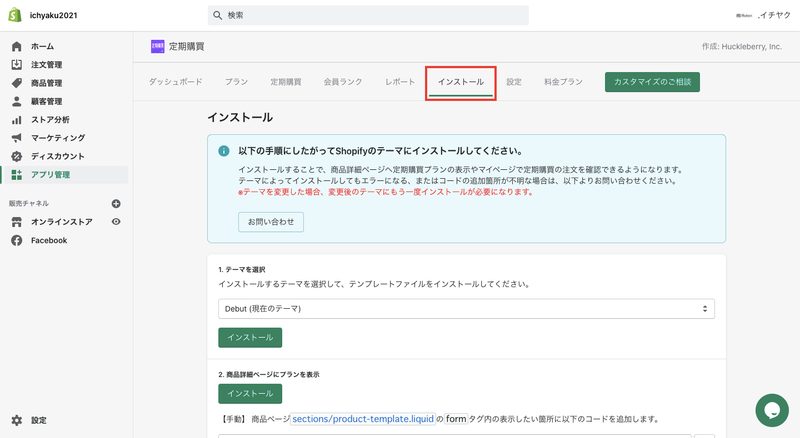Image resolution: width=800 pixels, height=438 pixels.
Task: Click the 注文管理 orders inbox icon
Action: pos(17,64)
